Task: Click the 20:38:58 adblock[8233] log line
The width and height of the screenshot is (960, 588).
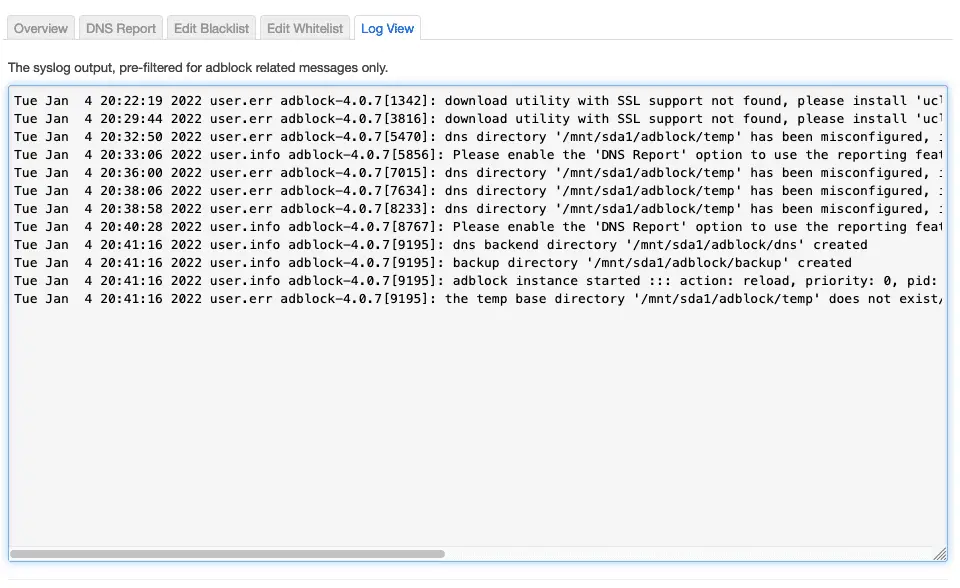Action: [x=478, y=208]
